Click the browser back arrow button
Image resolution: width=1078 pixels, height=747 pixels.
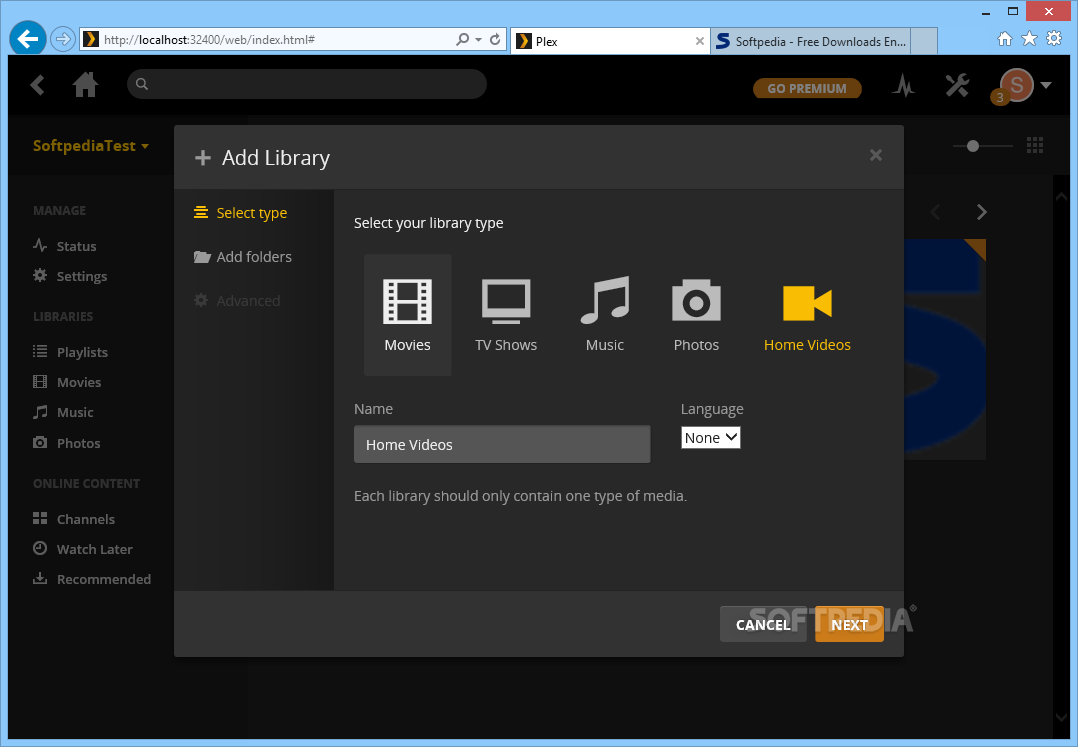point(28,39)
